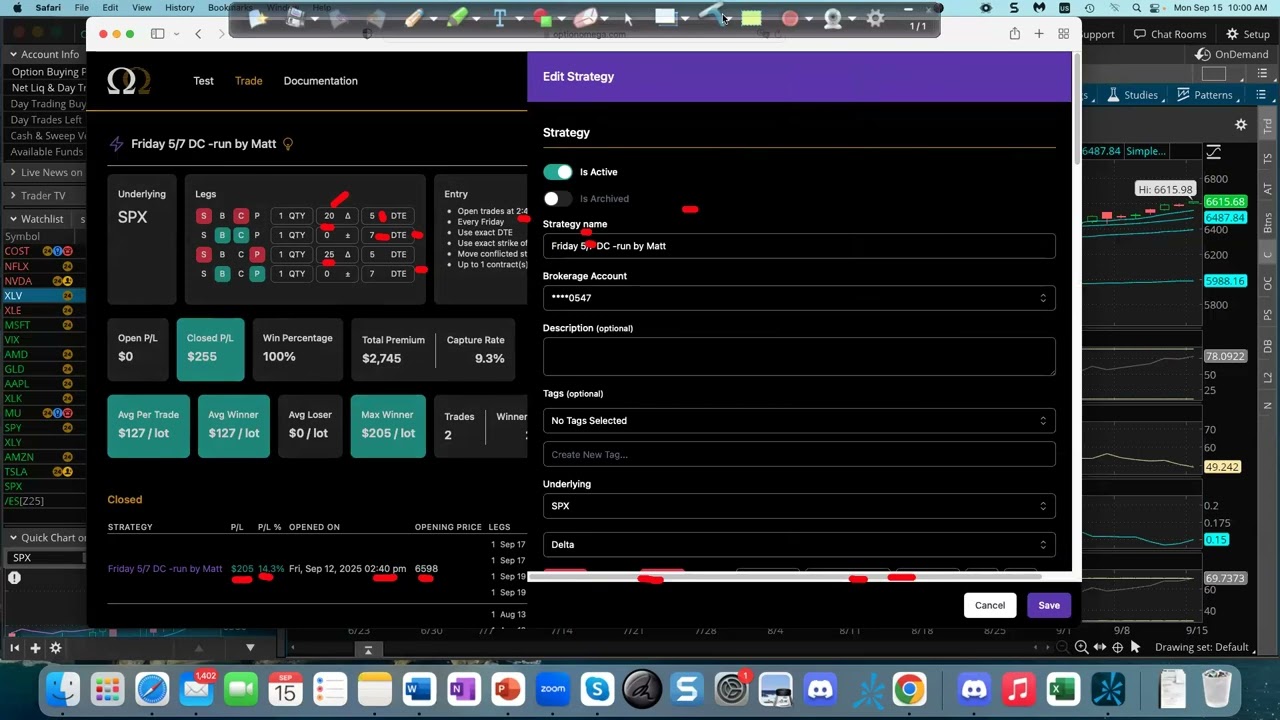Show Safari tab overview
The image size is (1280, 720).
[x=1063, y=34]
